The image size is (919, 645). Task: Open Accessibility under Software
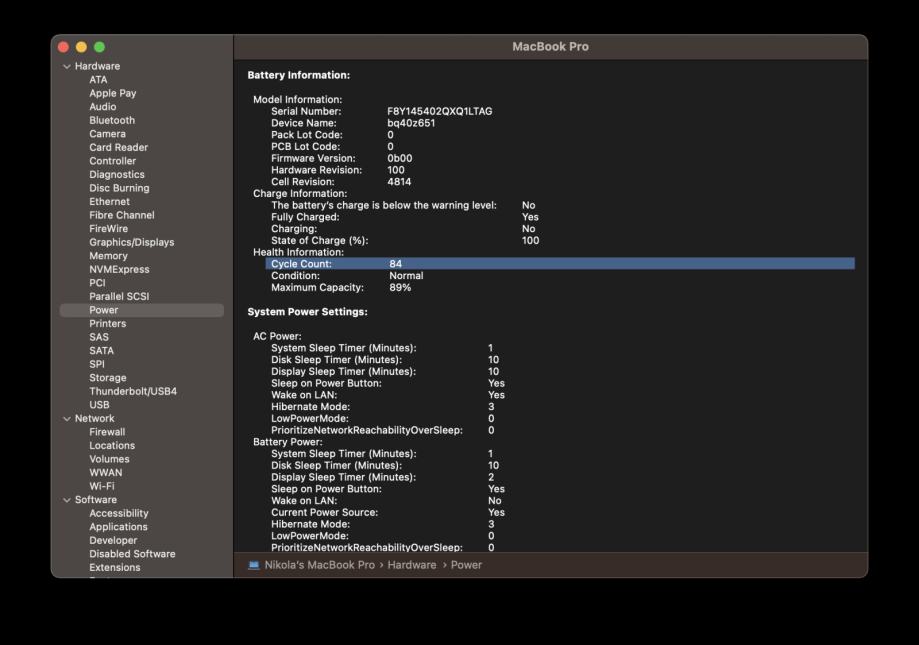[119, 513]
